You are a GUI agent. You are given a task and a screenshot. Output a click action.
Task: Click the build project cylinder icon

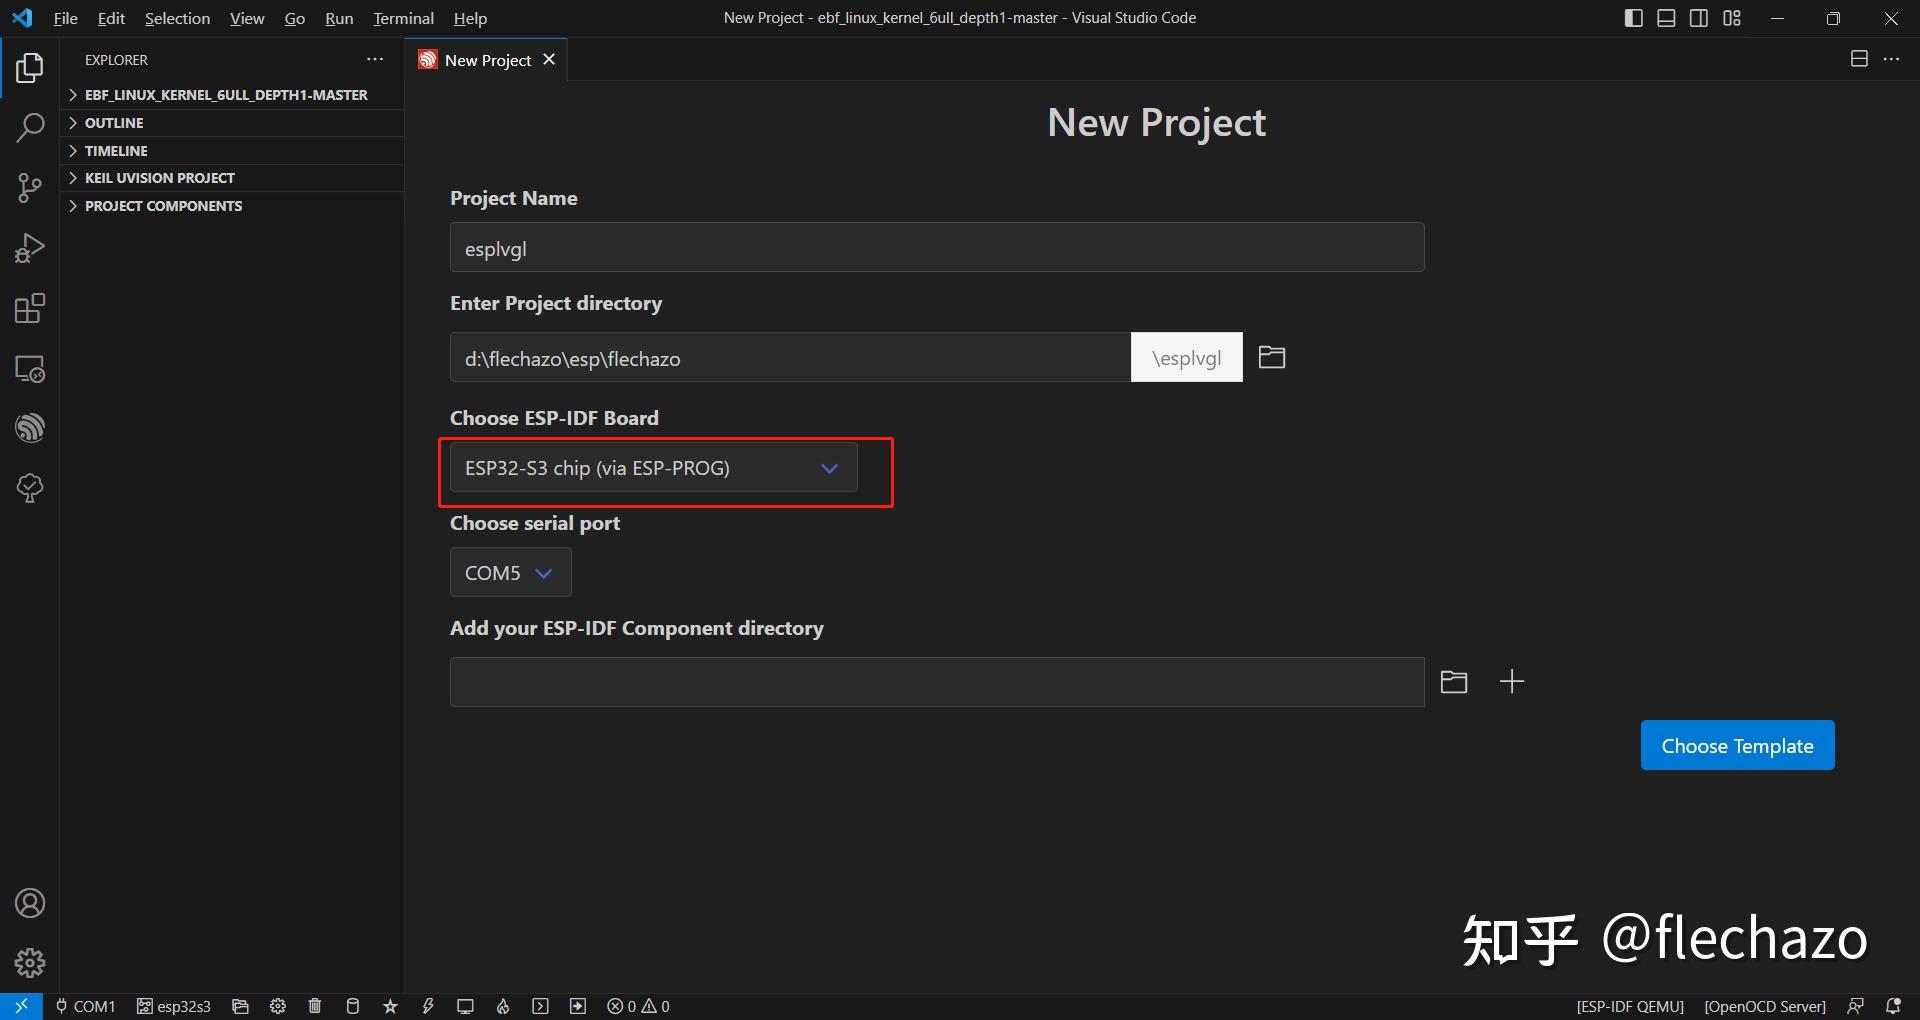(352, 1006)
